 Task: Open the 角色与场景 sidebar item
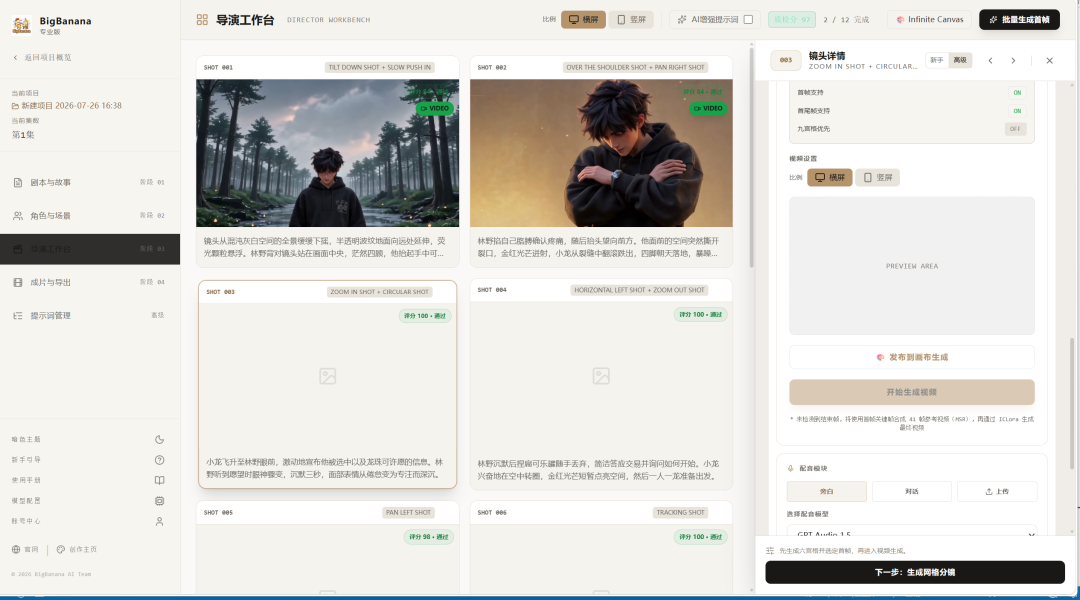[x=90, y=216]
